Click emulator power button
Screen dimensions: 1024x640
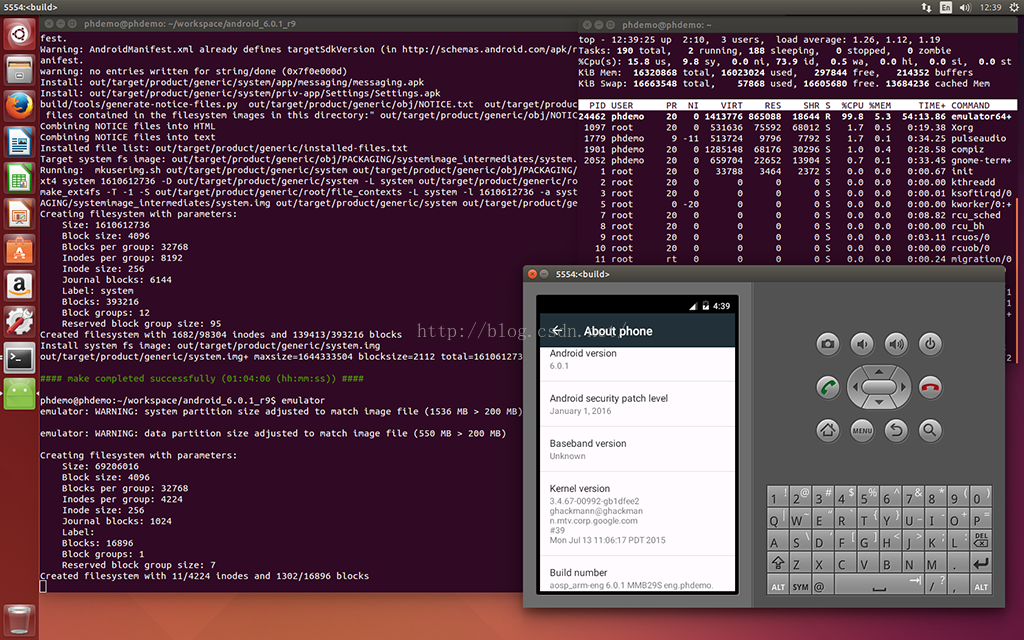pos(930,344)
